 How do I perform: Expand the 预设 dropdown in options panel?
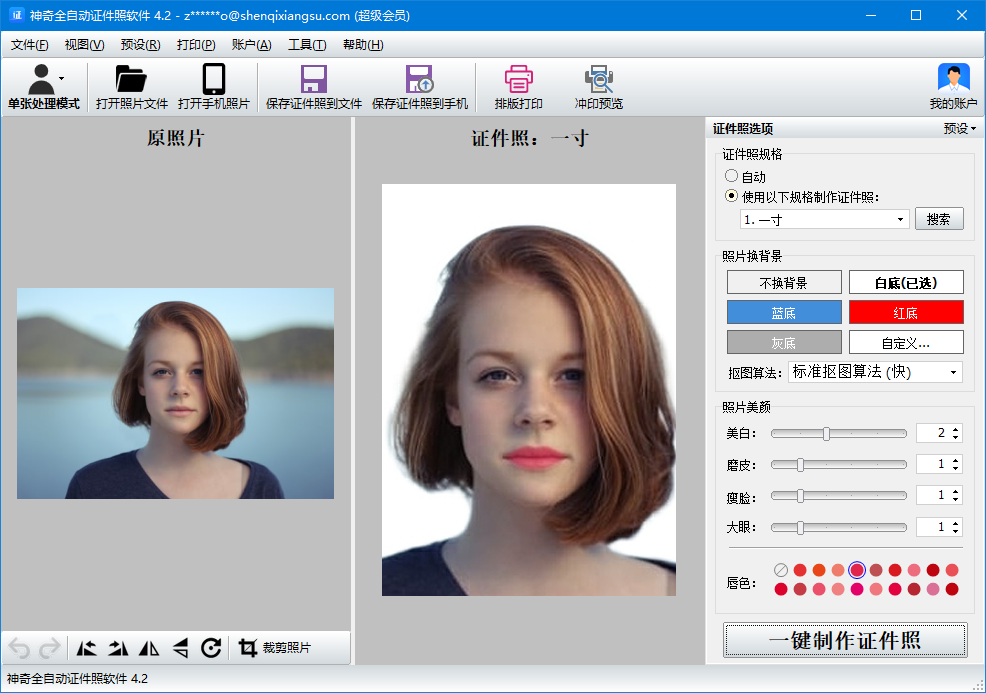(960, 128)
